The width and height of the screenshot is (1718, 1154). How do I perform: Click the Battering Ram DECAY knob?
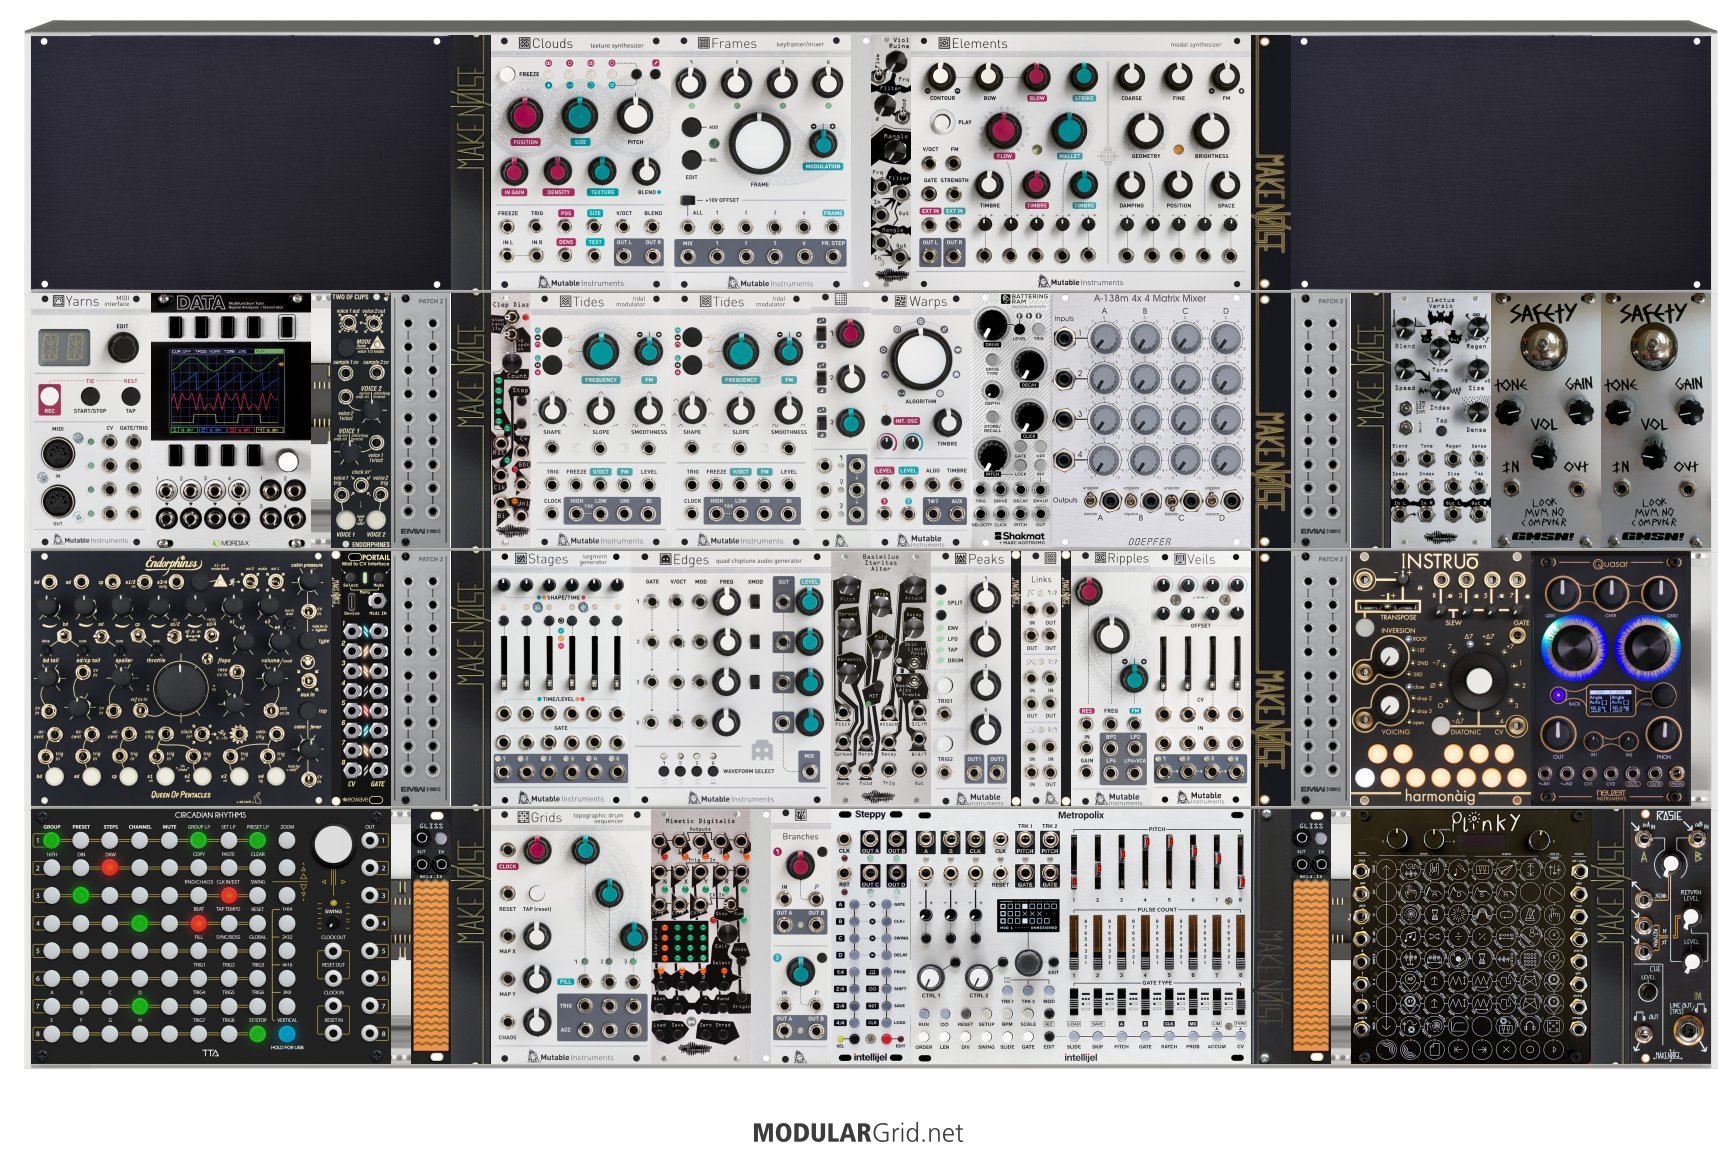1029,365
